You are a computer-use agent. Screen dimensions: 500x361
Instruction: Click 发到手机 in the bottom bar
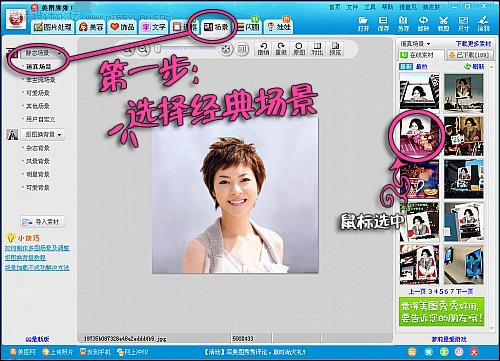tap(95, 352)
